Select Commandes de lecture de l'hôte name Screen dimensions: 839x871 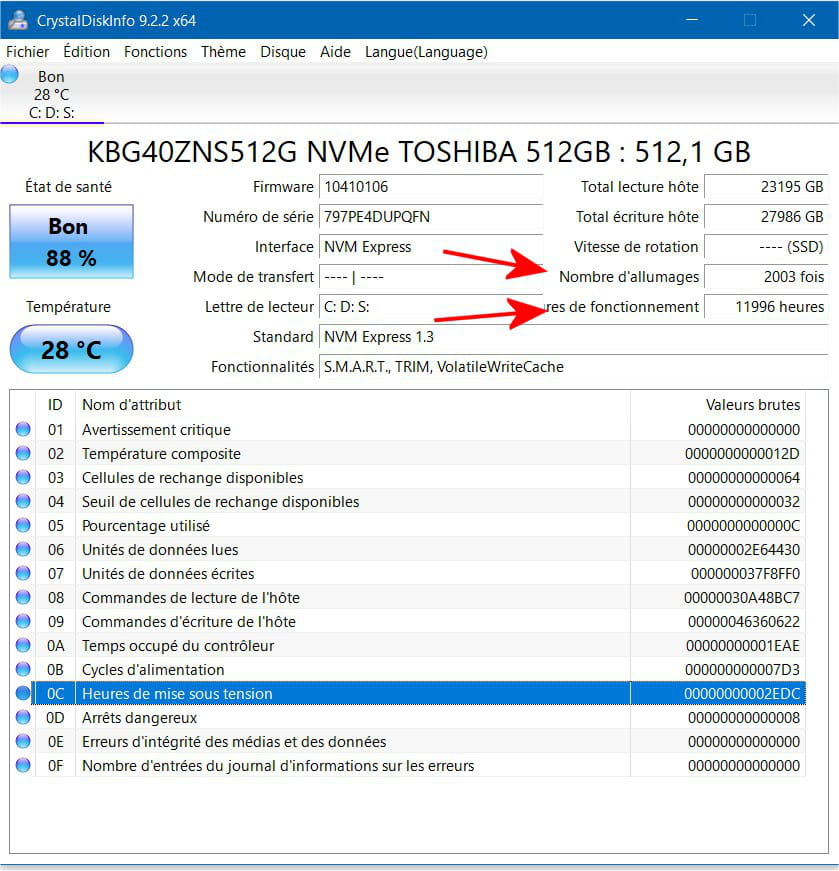pos(191,598)
